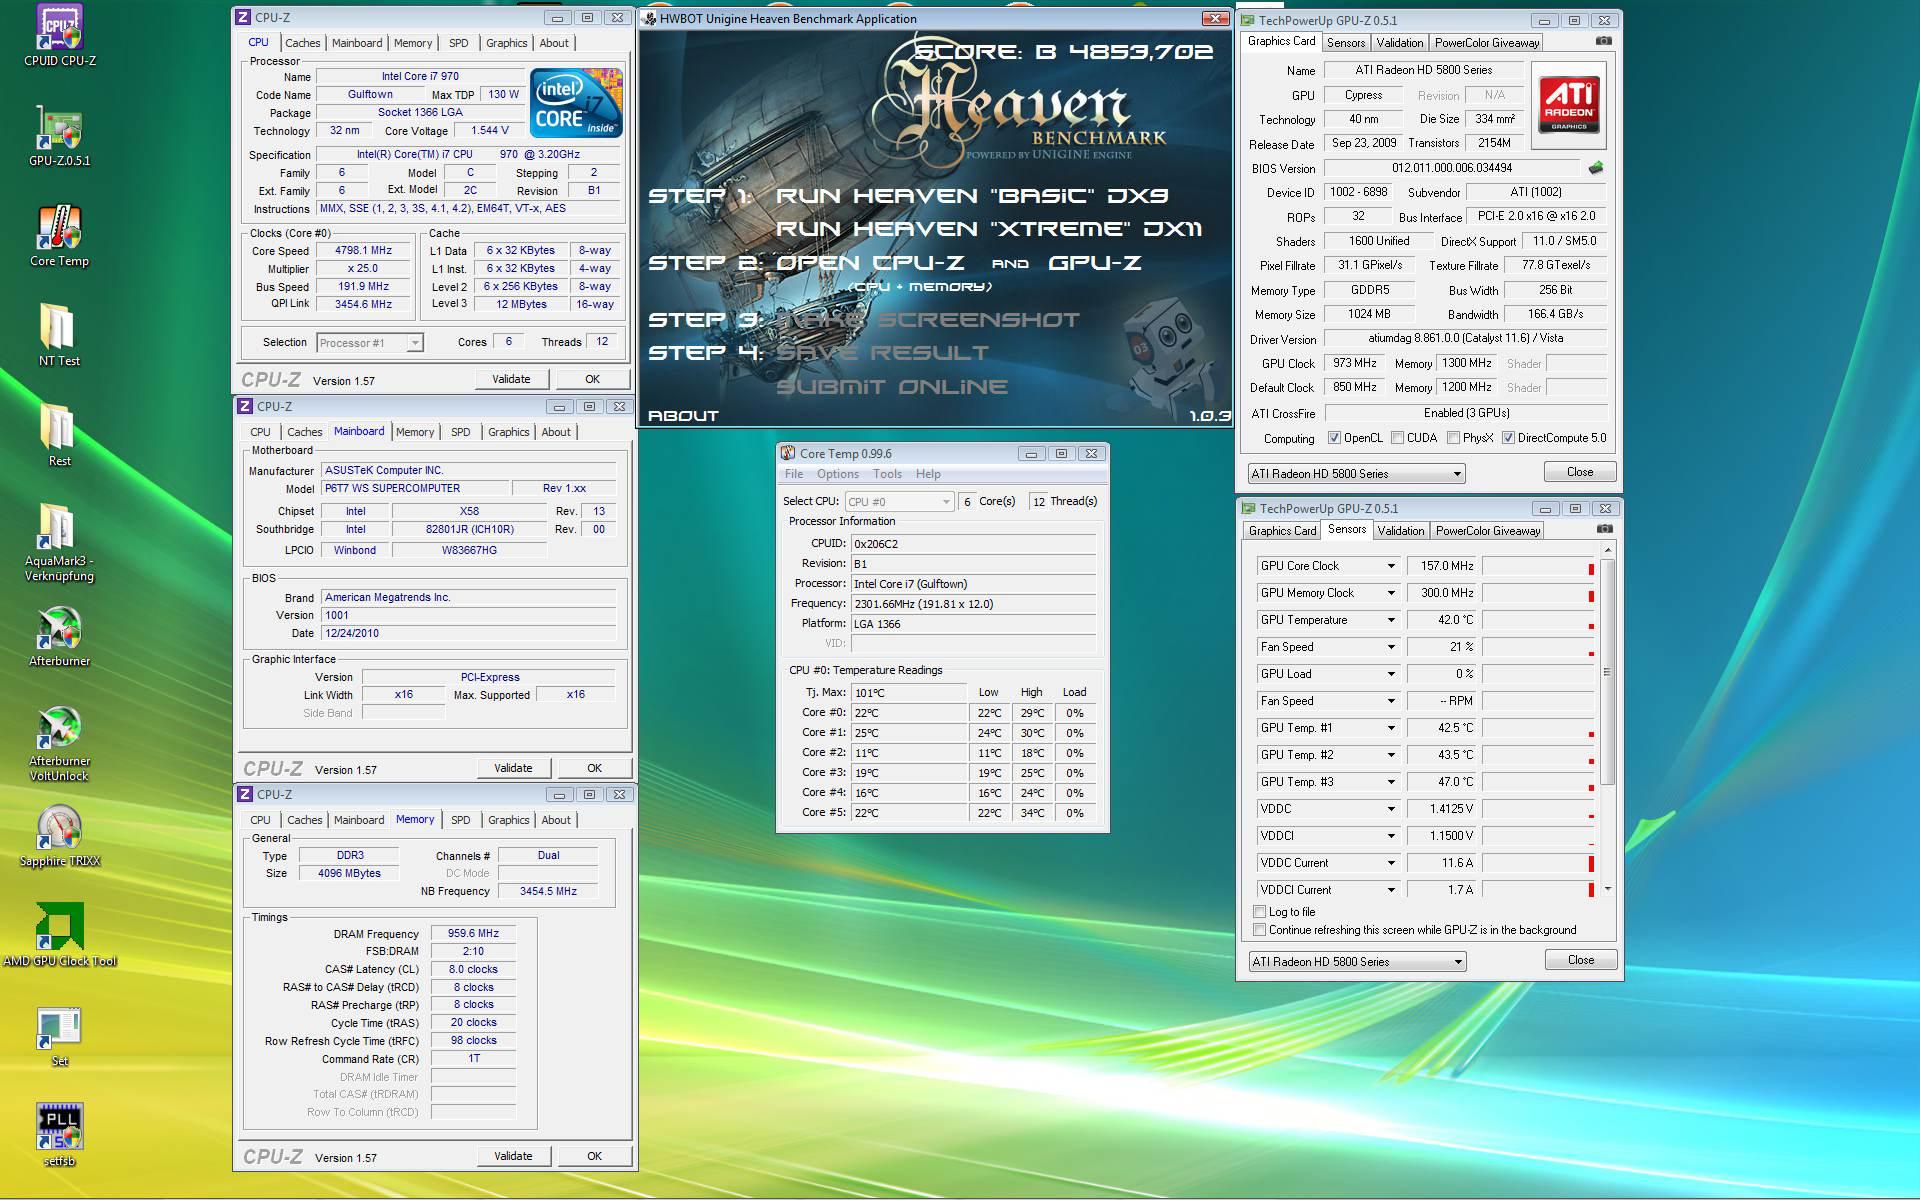
Task: Enable the CUDA checkbox
Action: (1397, 438)
